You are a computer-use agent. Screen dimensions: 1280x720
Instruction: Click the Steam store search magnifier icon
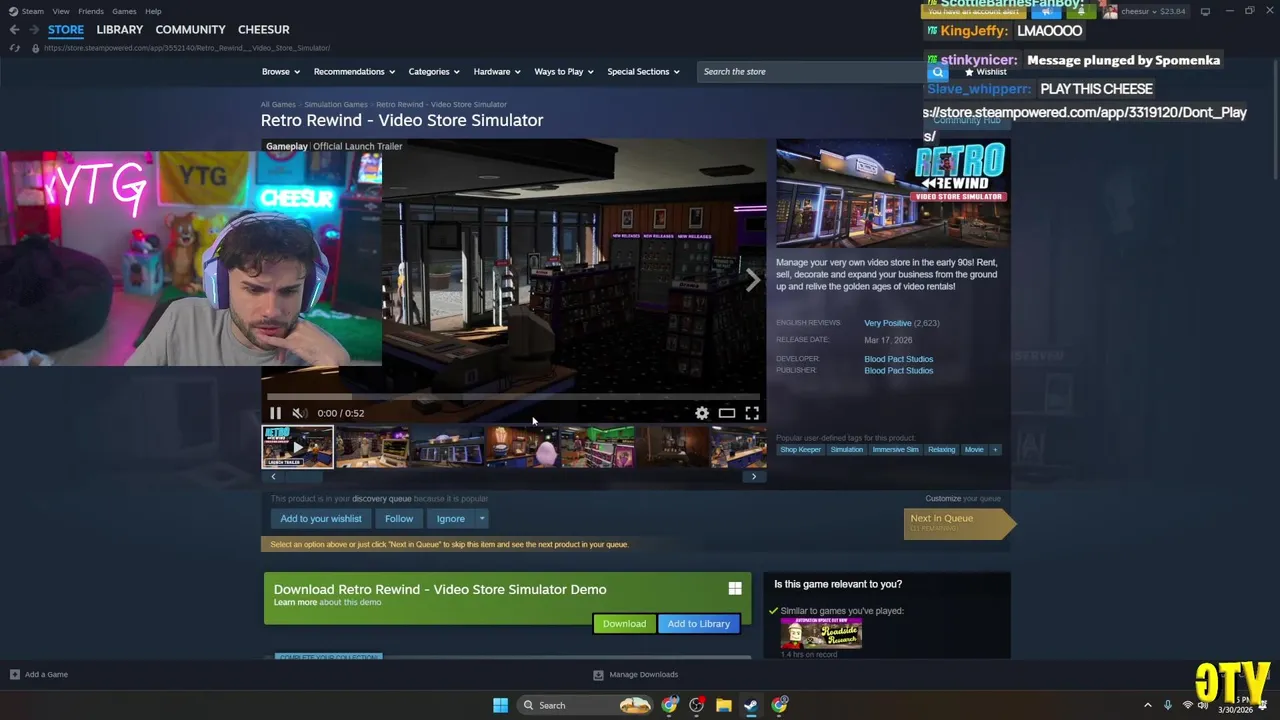937,72
